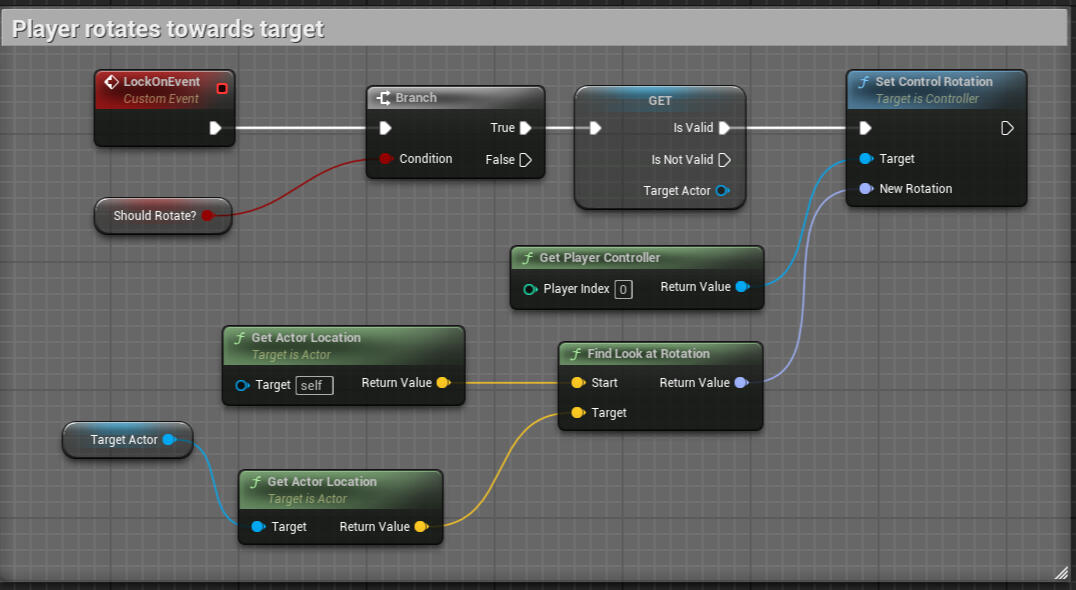Image resolution: width=1076 pixels, height=590 pixels.
Task: Click the Find Look at Rotation Start pin
Action: 578,383
